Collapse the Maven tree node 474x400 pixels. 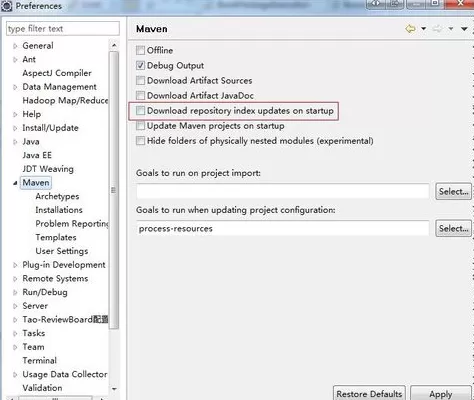tap(15, 183)
